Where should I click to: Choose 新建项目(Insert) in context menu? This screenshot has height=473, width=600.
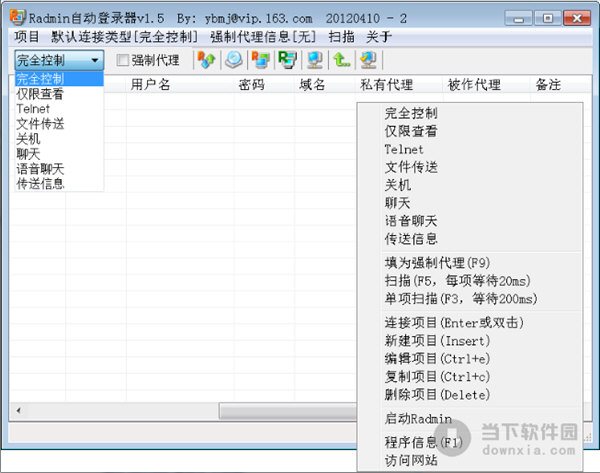[x=470, y=341]
